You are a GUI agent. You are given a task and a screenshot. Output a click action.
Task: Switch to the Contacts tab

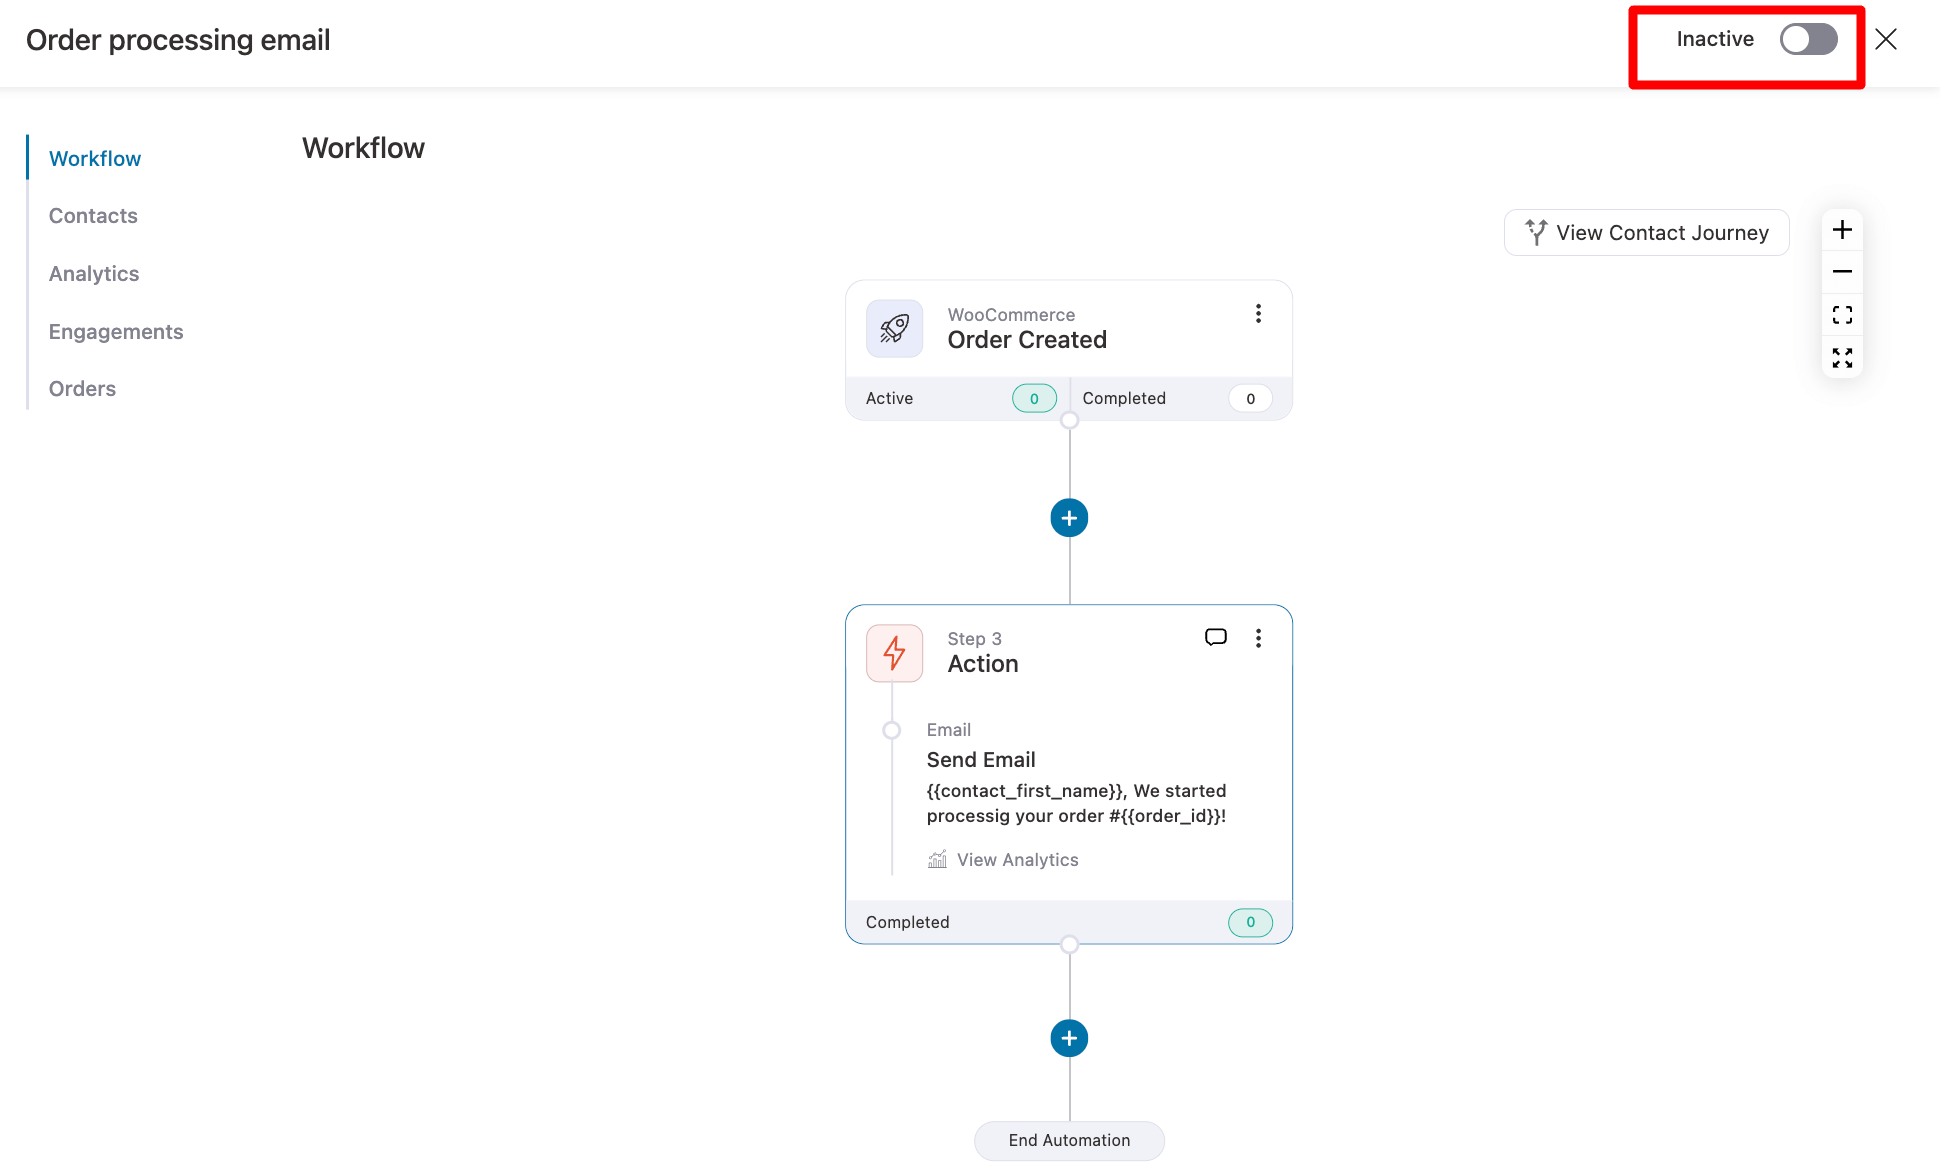click(x=93, y=216)
